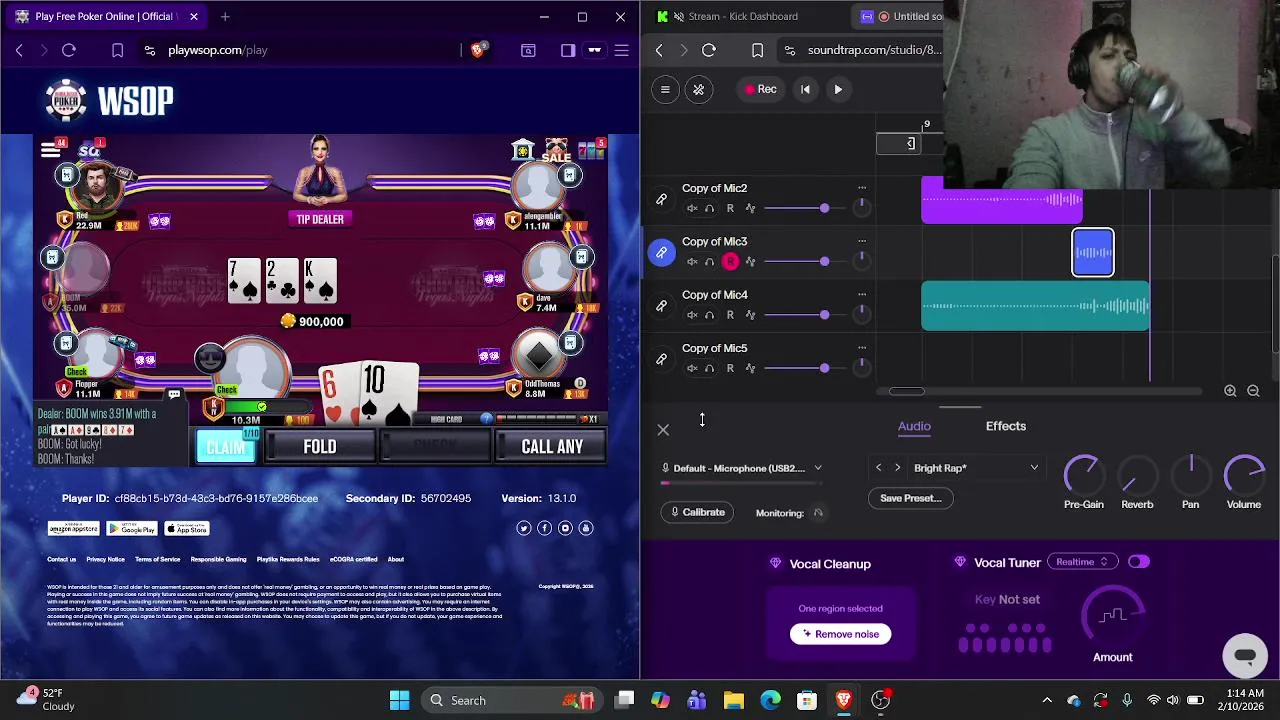Open the slots icon in WSOP
Screen dimensions: 1280x720
(x=591, y=150)
